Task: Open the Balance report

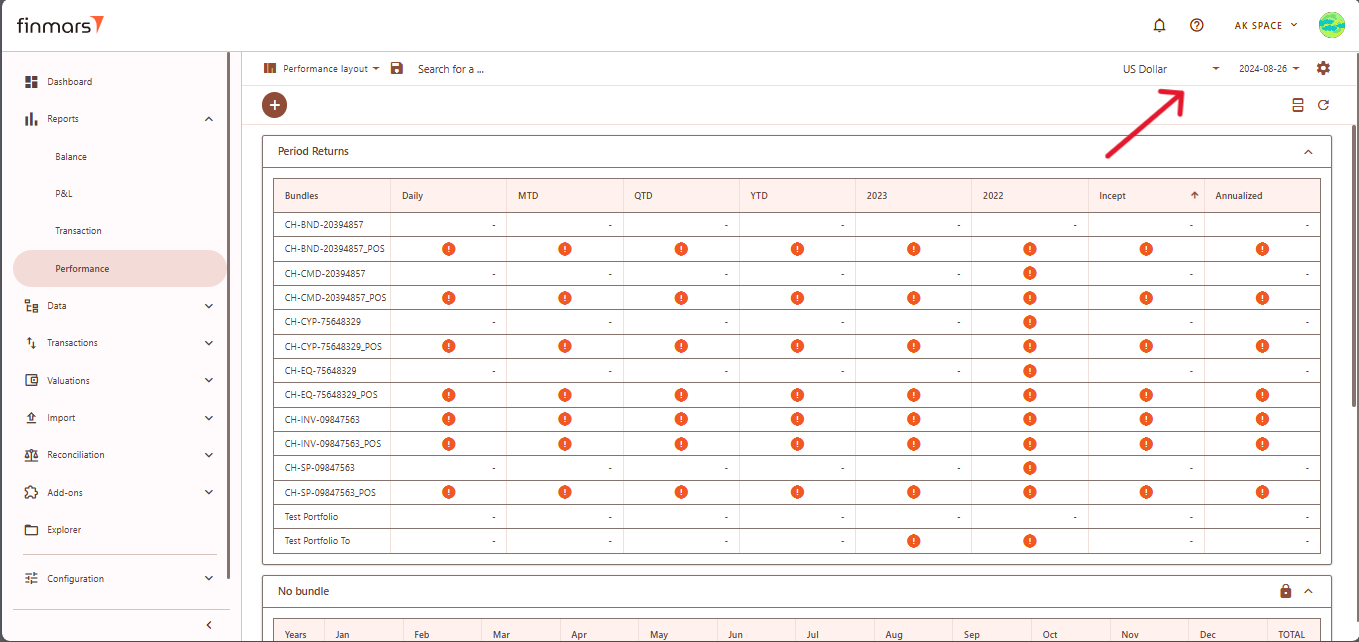Action: coord(71,157)
